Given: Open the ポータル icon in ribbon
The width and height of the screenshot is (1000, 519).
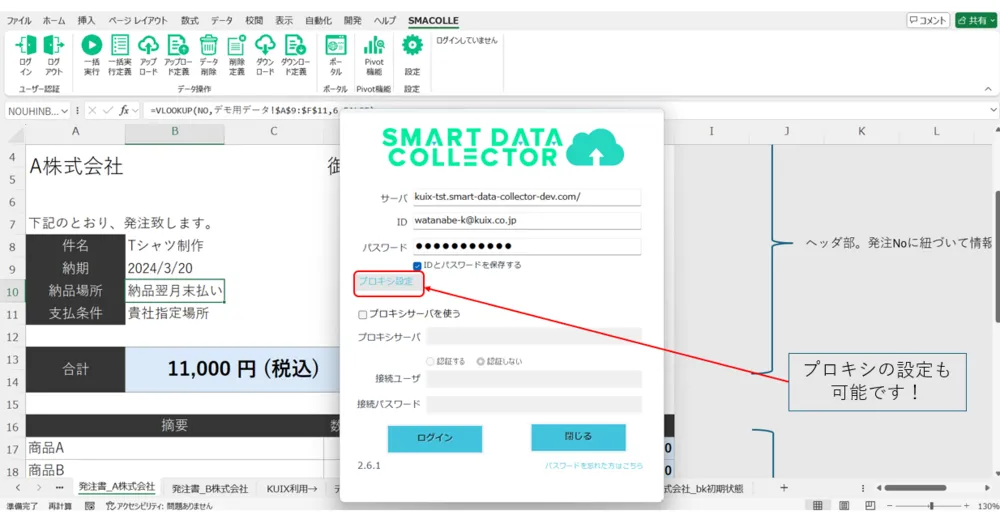Looking at the screenshot, I should [x=336, y=46].
